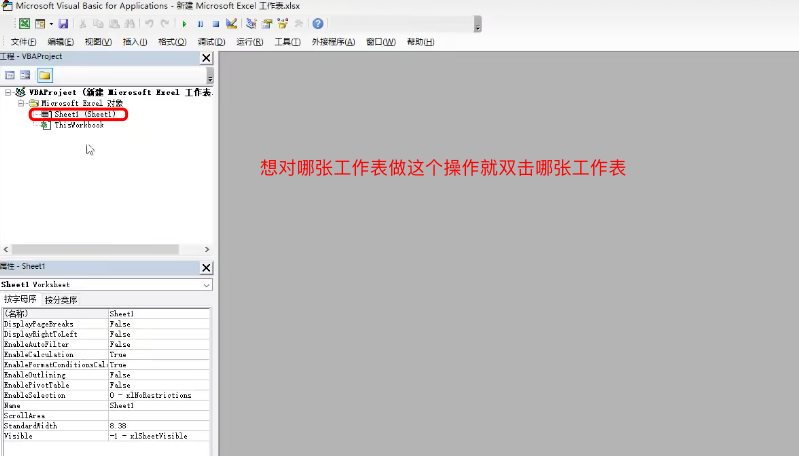Click EnableOutlining value False
799x456 pixels.
coord(159,375)
